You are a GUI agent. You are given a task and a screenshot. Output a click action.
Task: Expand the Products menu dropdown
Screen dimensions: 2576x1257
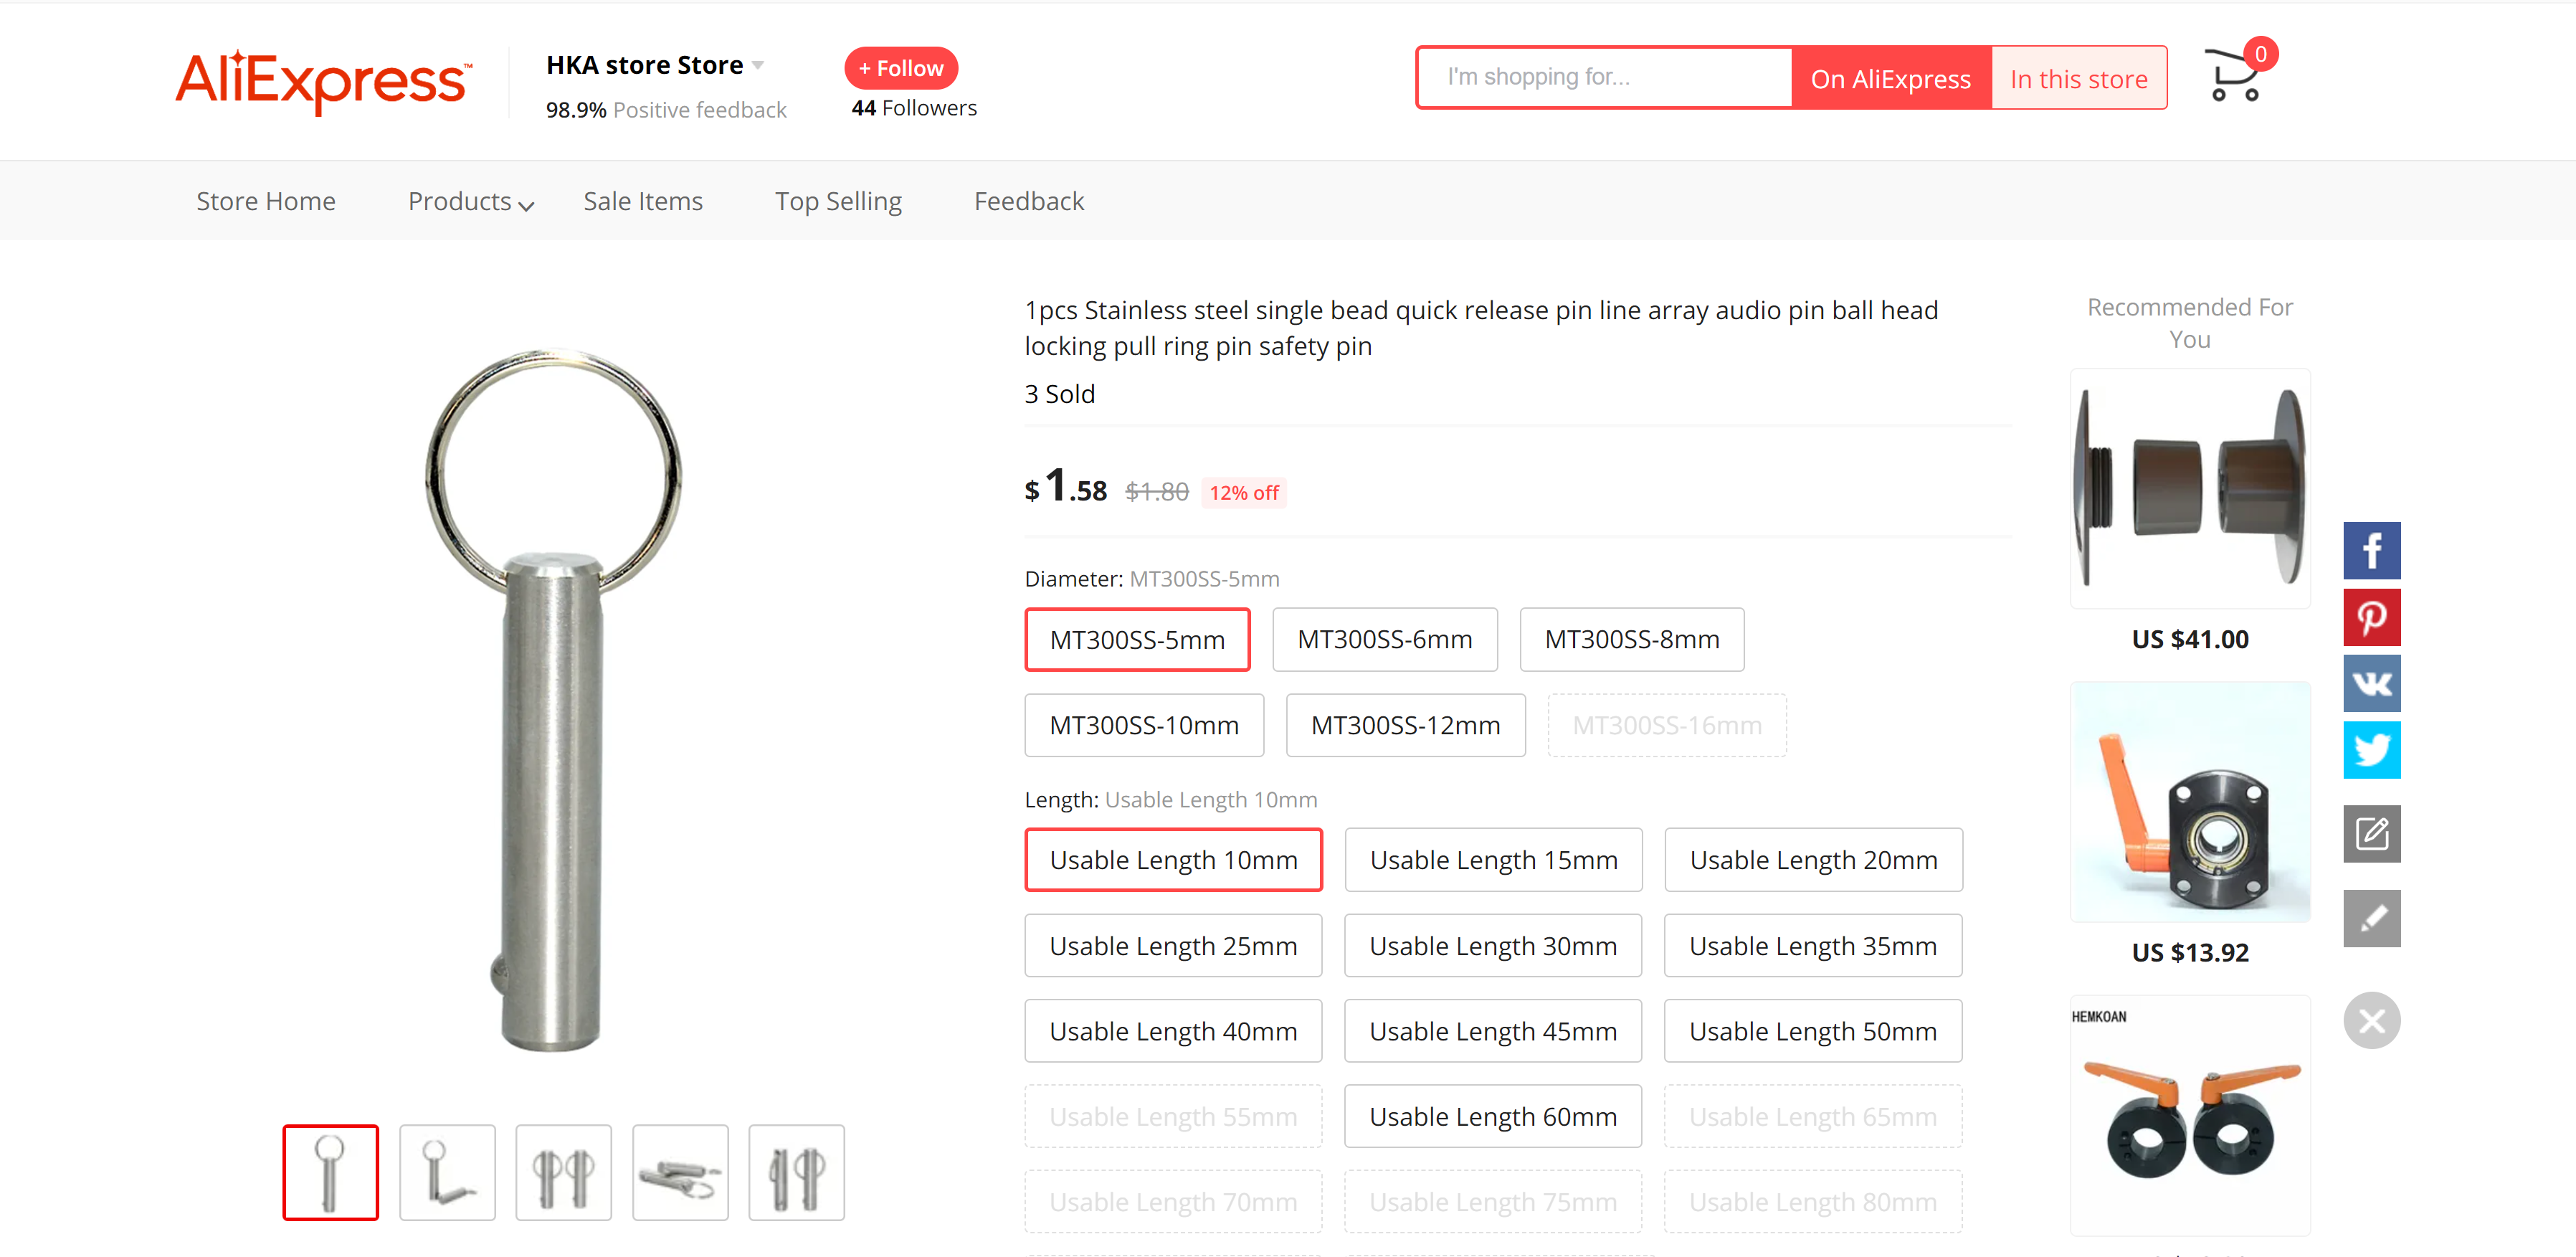pyautogui.click(x=470, y=202)
